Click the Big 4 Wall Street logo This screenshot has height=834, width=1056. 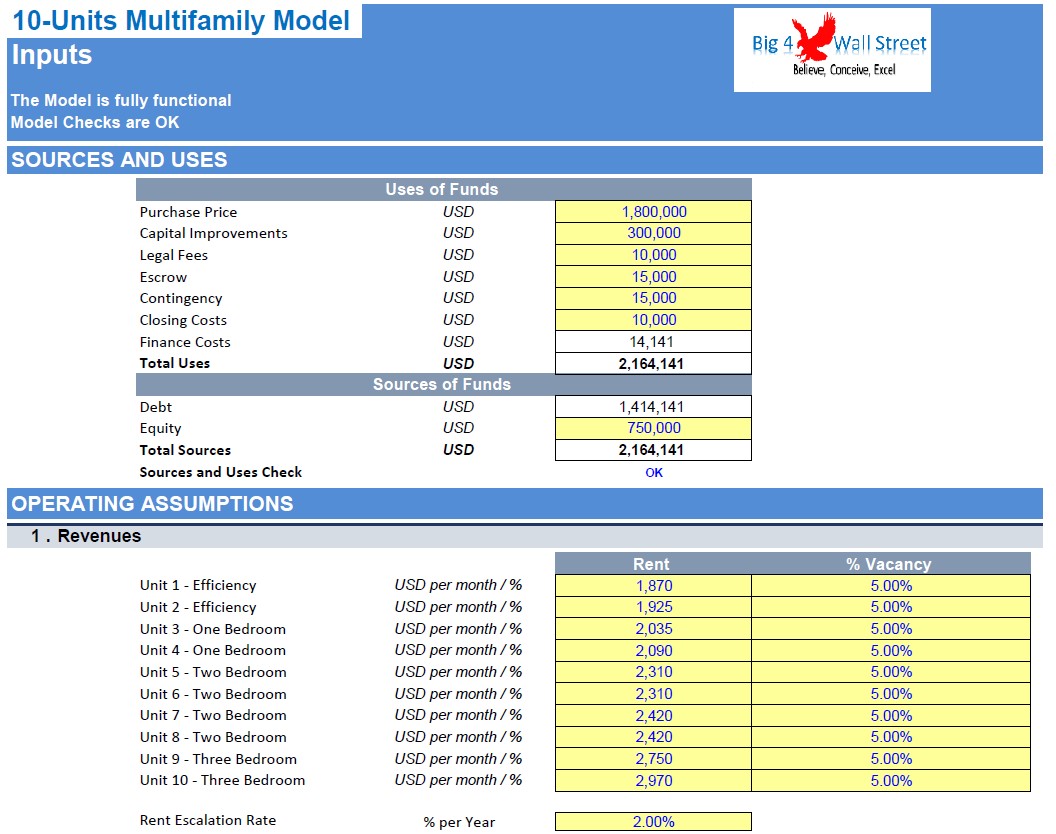click(832, 50)
